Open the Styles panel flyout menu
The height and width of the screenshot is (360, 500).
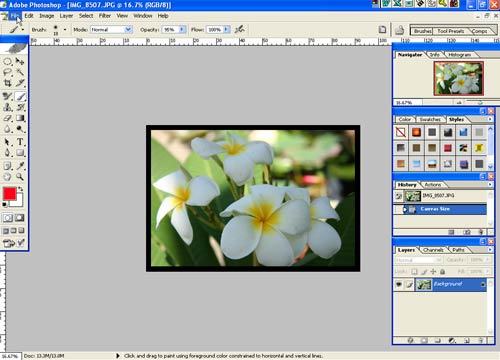(490, 119)
